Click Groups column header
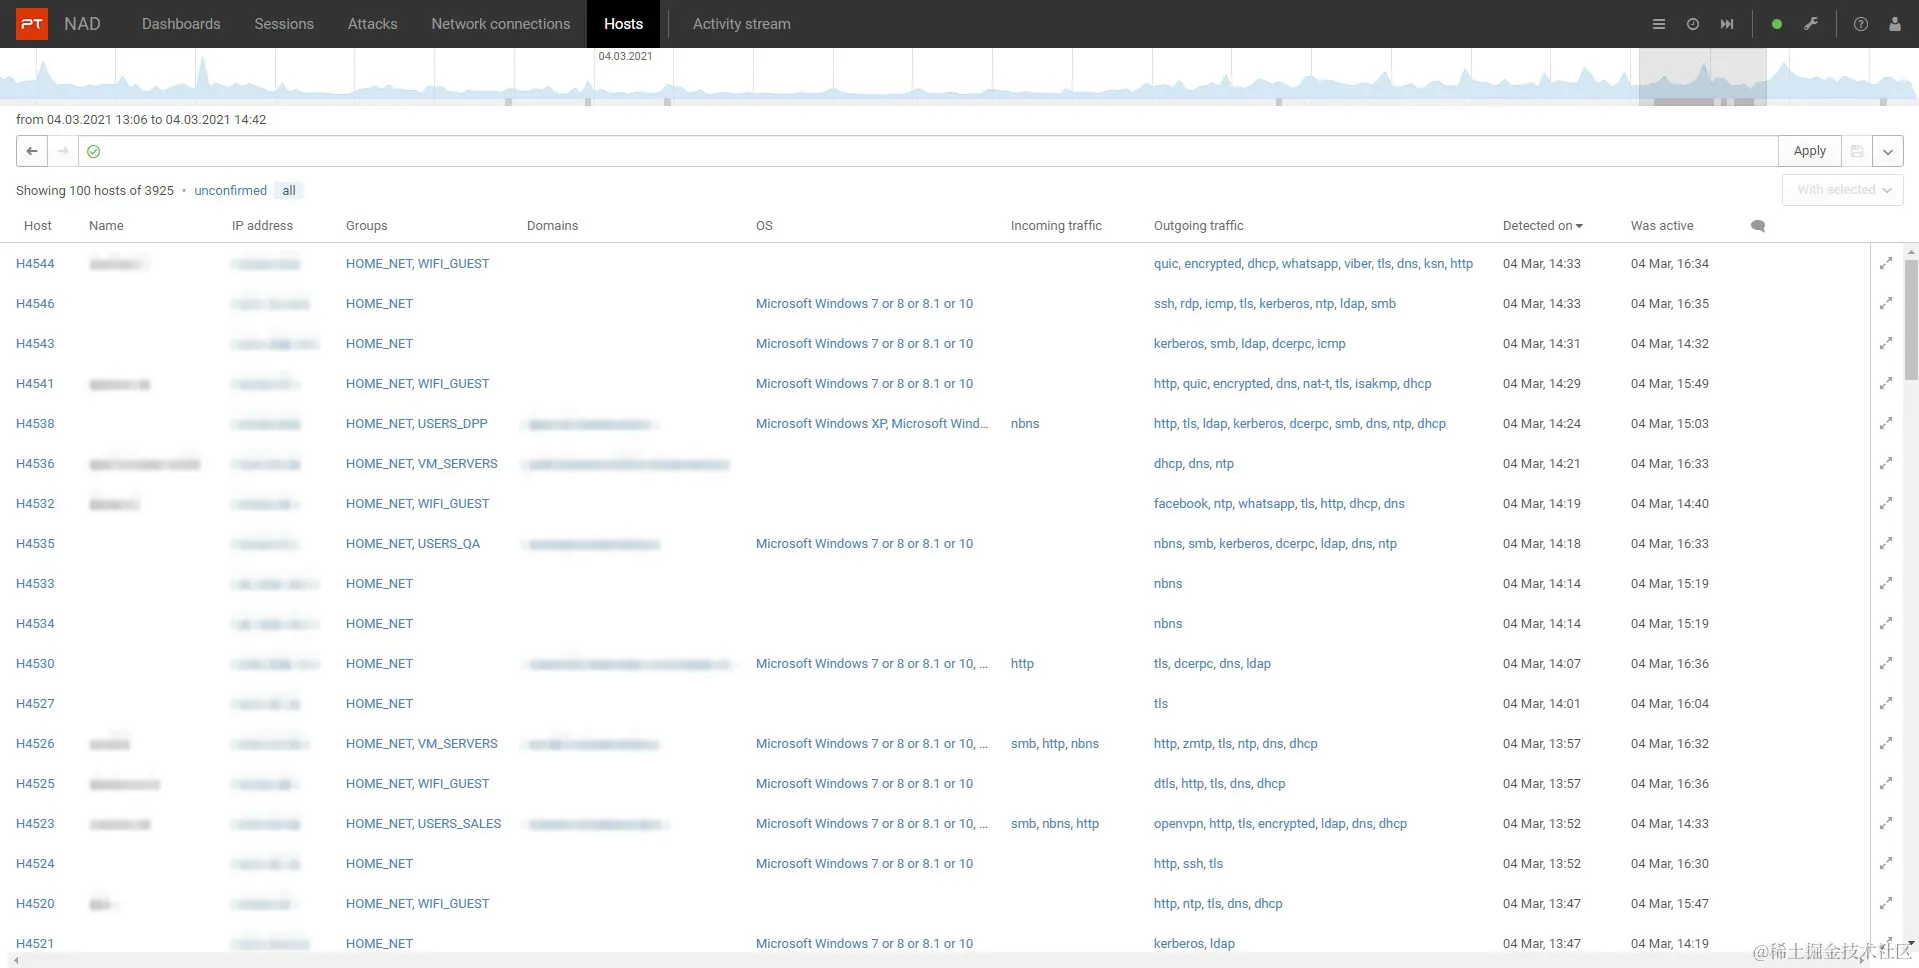Image resolution: width=1919 pixels, height=968 pixels. point(367,226)
